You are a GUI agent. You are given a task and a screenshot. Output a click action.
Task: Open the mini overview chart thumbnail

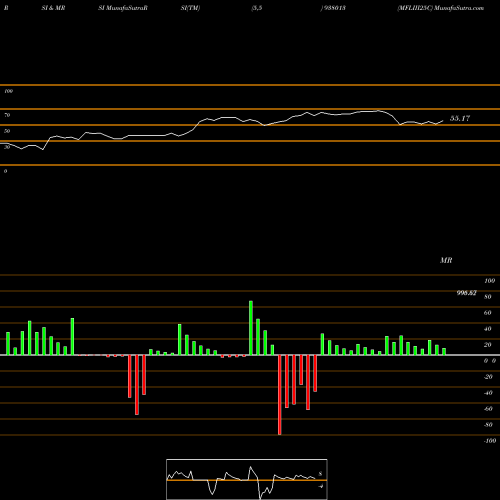pos(247,479)
